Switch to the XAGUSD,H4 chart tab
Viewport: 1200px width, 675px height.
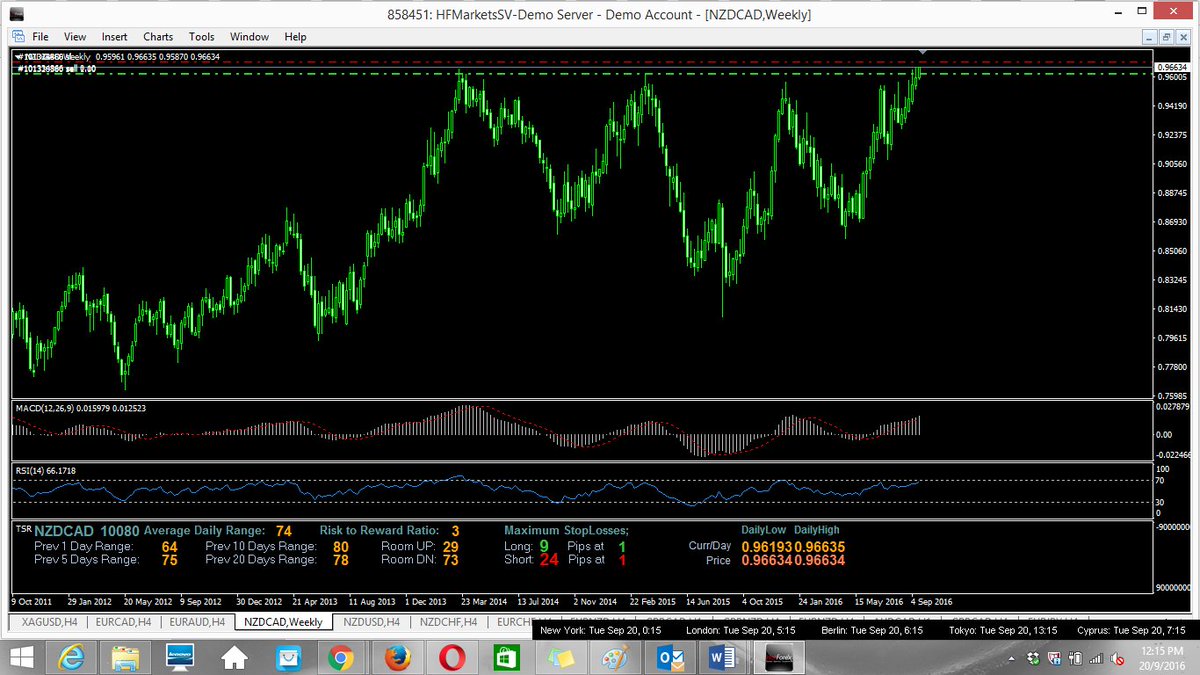click(49, 622)
